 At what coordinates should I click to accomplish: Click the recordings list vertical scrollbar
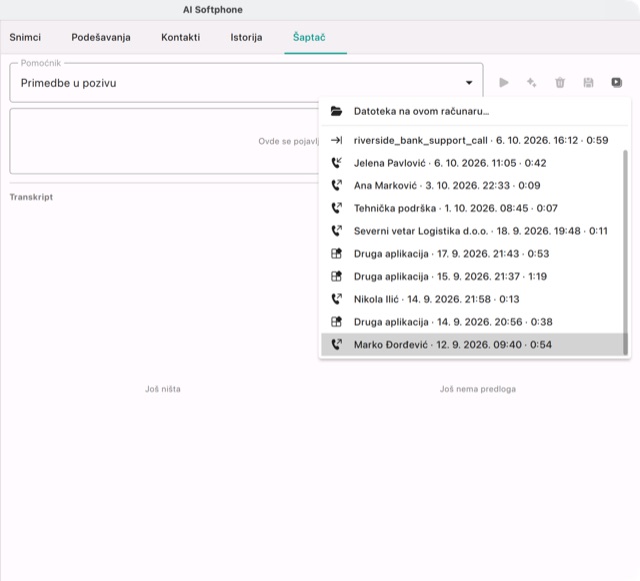(625, 252)
